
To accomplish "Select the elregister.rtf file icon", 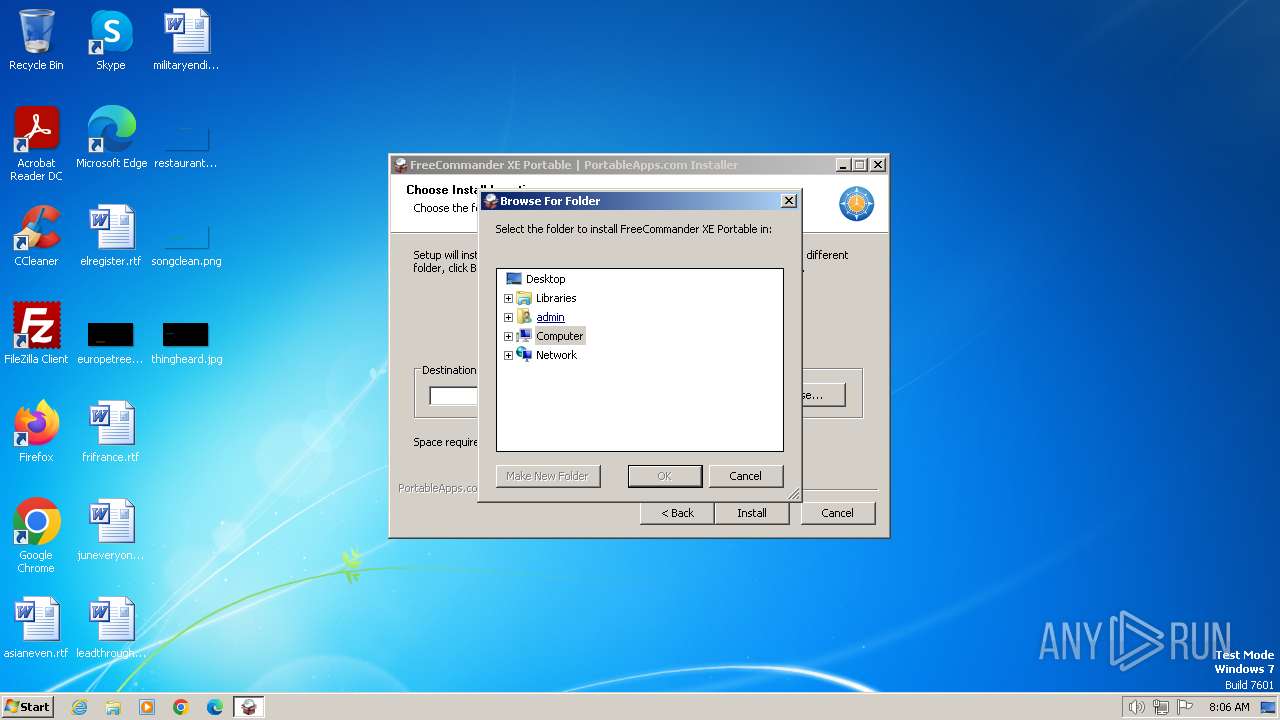I will [x=111, y=237].
